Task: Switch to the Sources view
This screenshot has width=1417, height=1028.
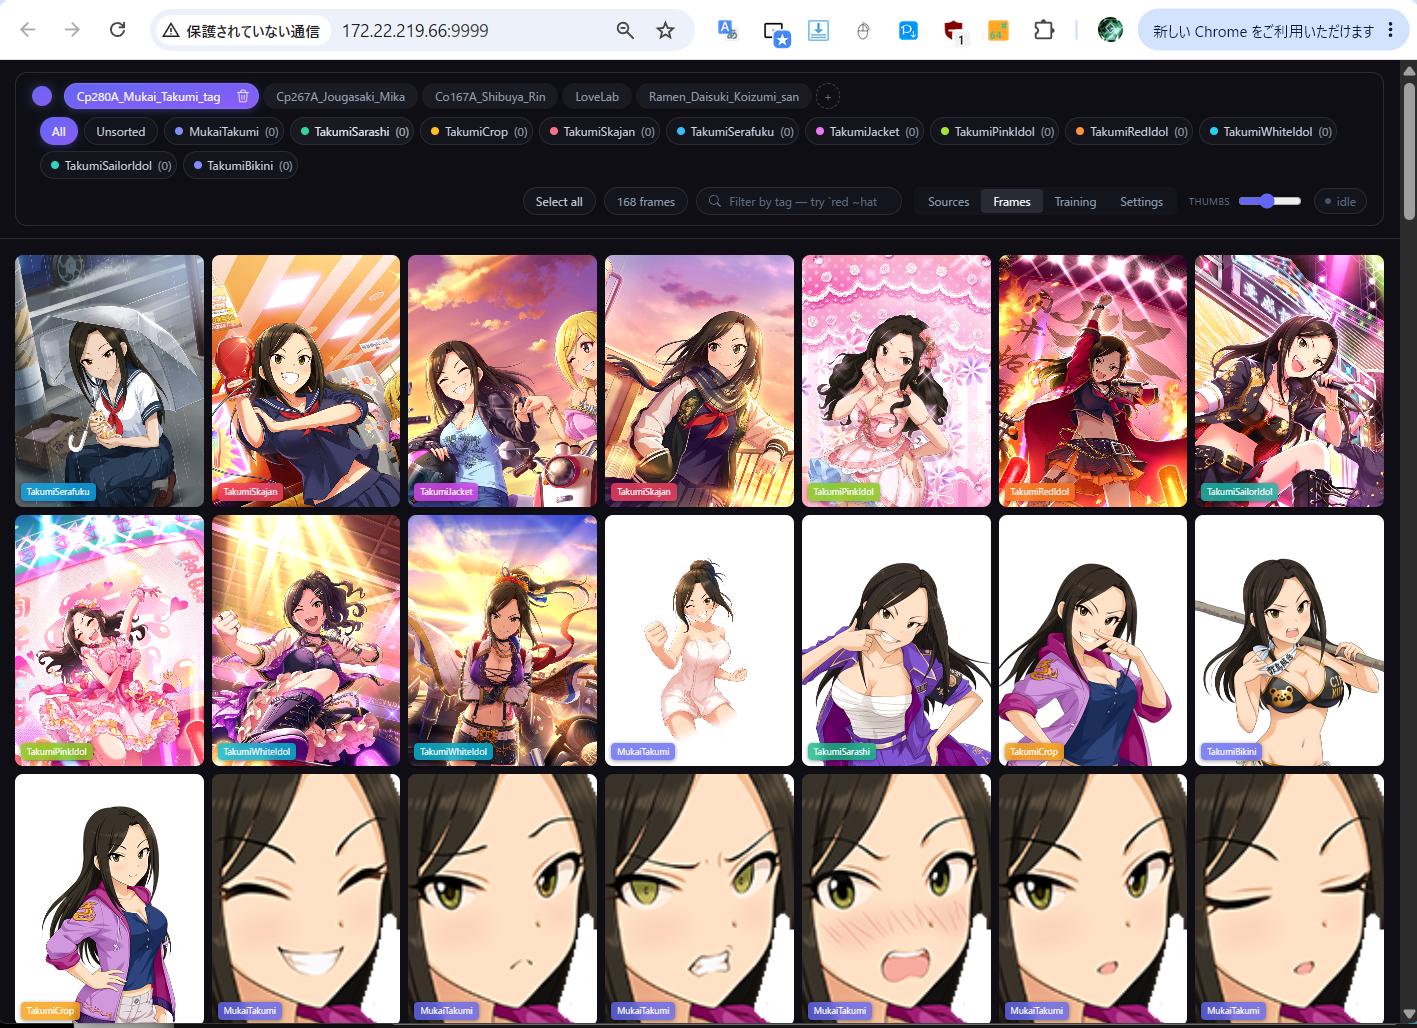Action: 948,202
